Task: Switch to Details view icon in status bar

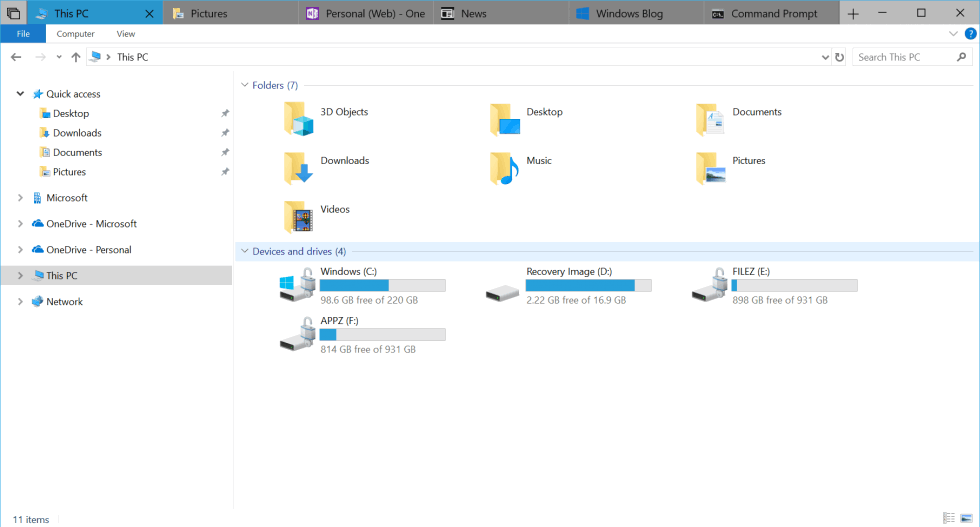Action: (x=949, y=518)
